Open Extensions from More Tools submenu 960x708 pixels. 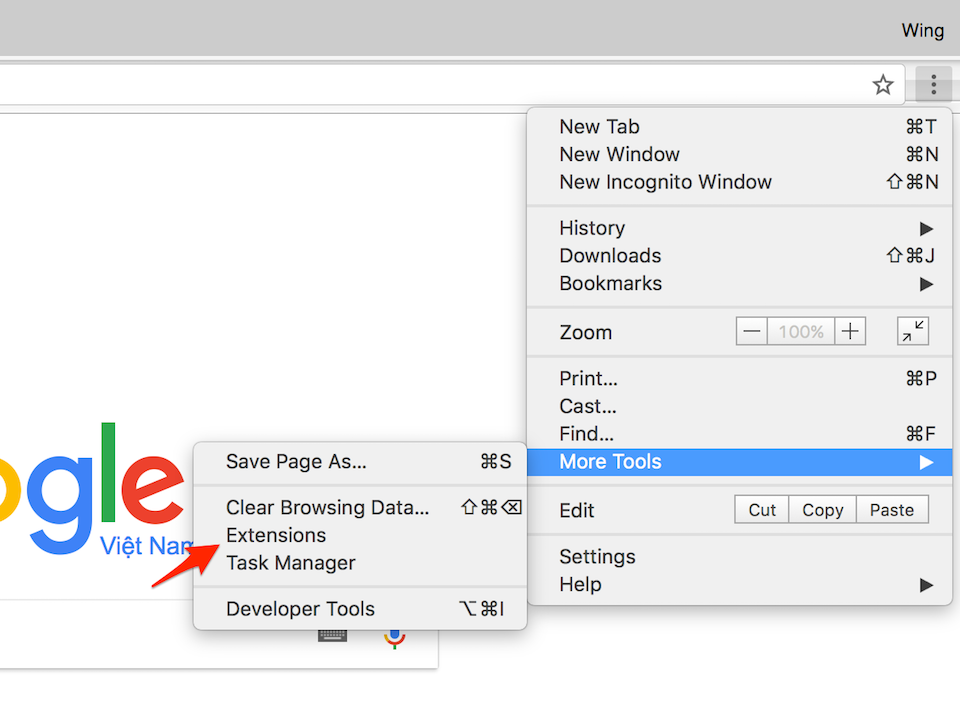(x=360, y=535)
